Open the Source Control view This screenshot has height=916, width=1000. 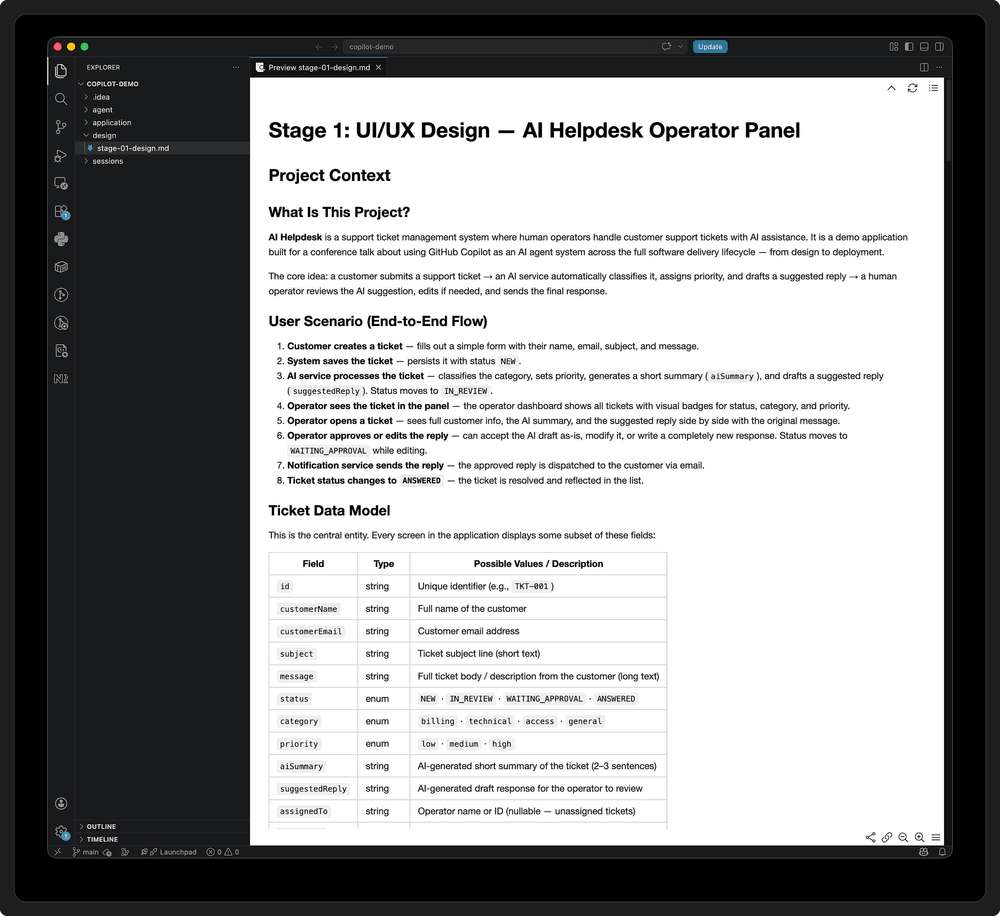61,127
